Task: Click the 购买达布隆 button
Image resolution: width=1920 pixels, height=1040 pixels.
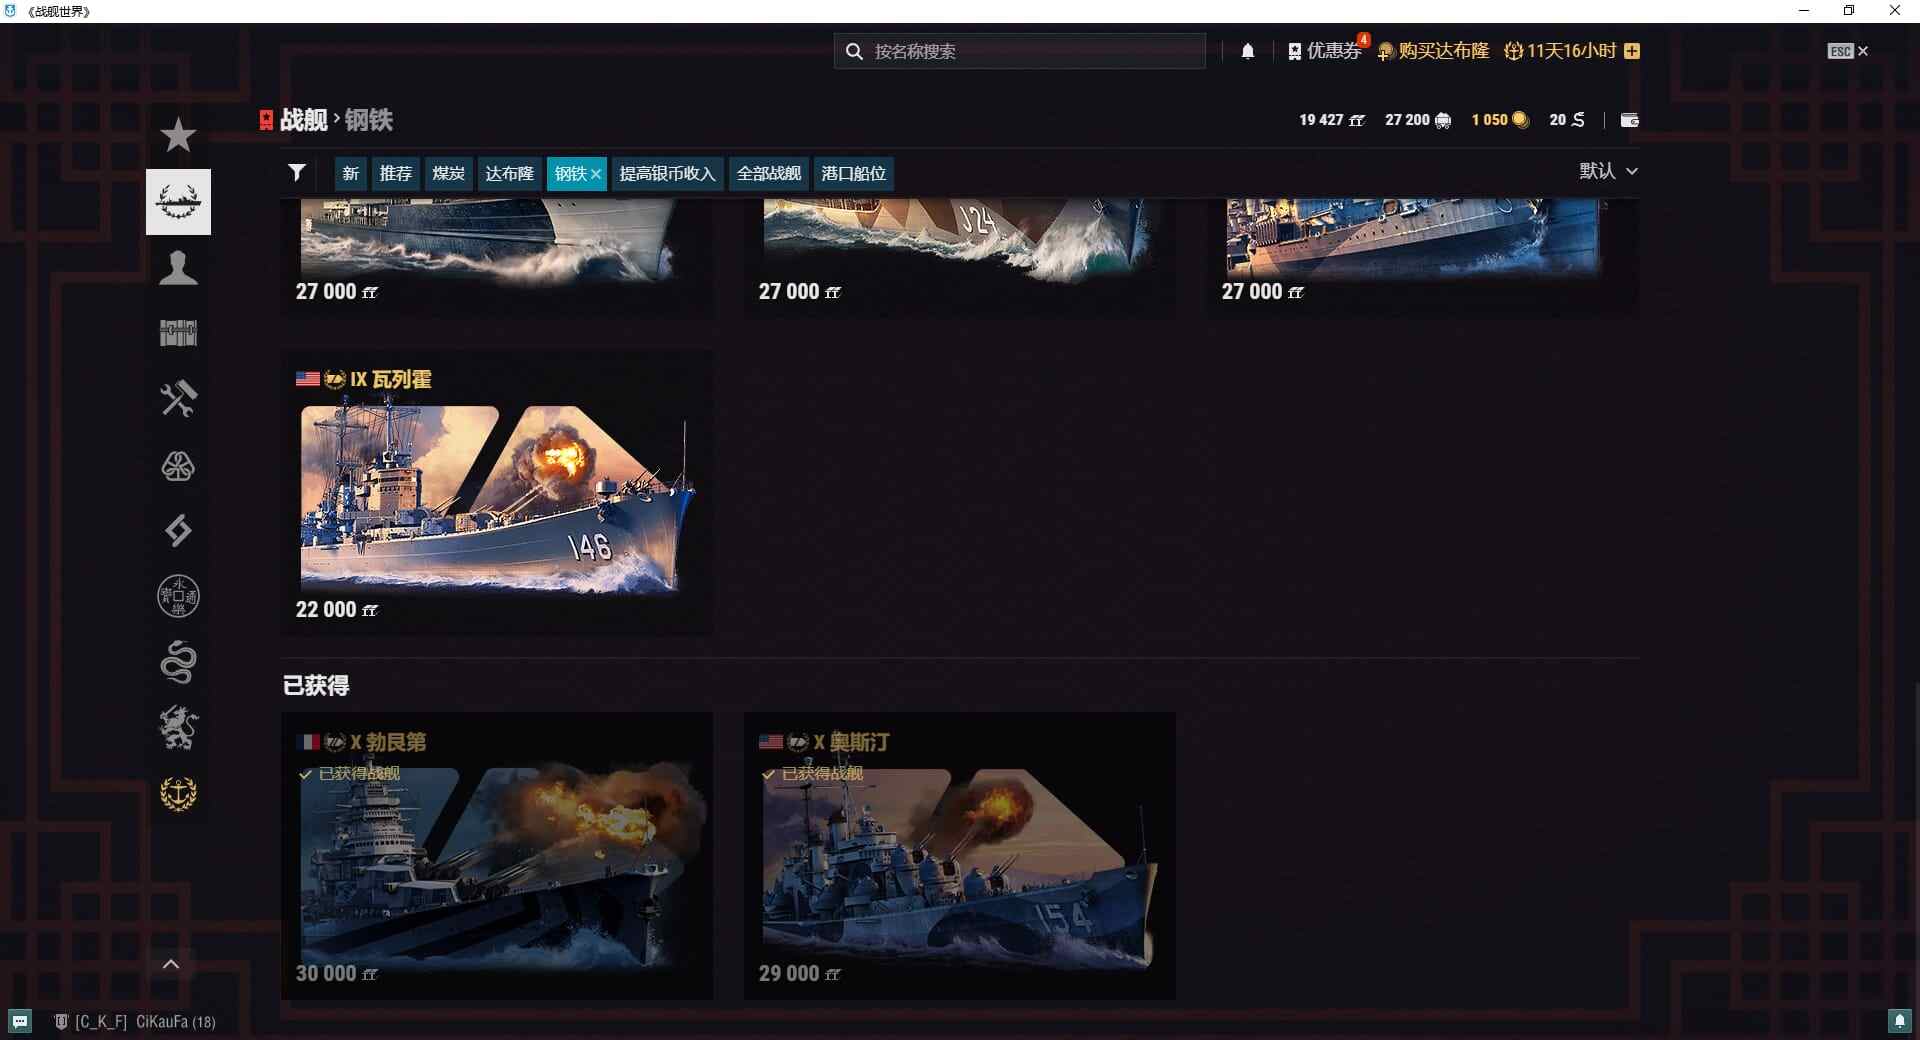Action: coord(1433,50)
